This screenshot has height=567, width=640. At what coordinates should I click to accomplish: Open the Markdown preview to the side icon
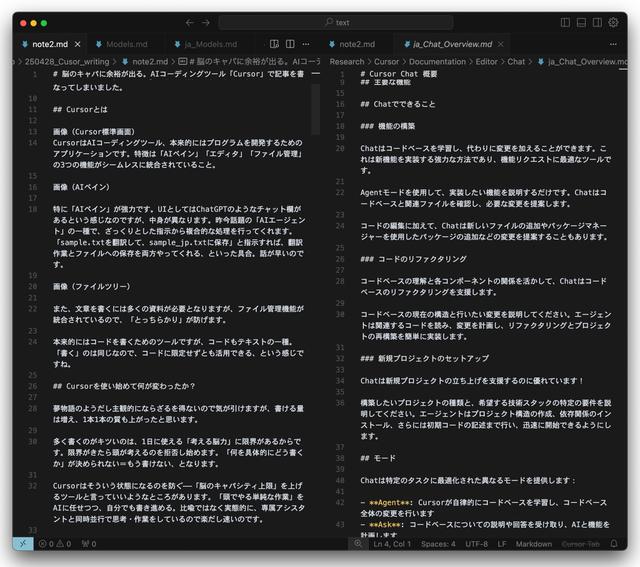274,44
